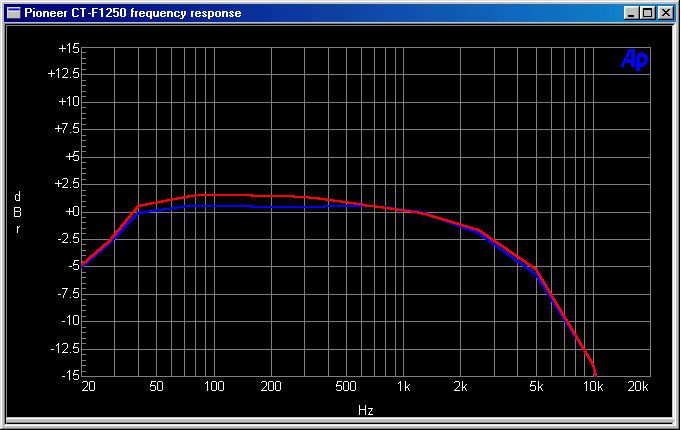Minimize the frequency response window
Screen dimensions: 681x430
point(631,13)
